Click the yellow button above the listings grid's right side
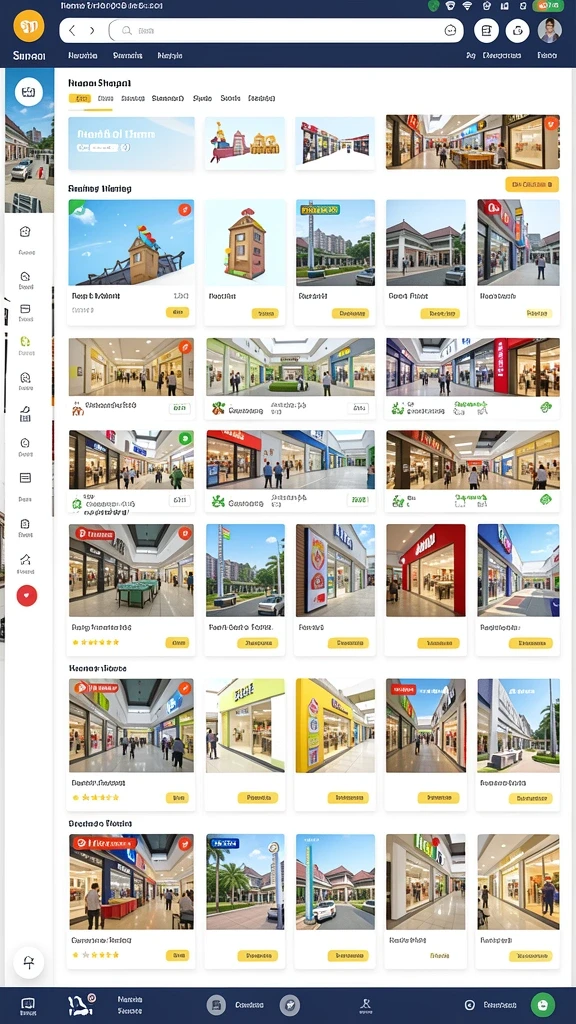This screenshot has width=576, height=1024. pos(532,184)
